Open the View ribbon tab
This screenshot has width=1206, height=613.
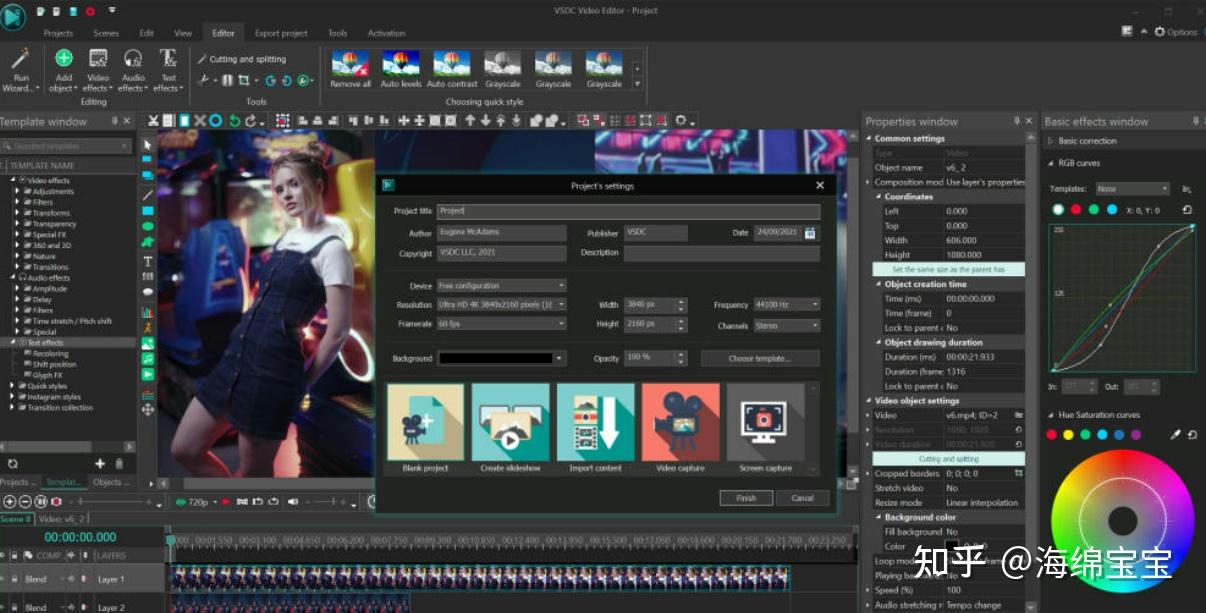click(x=183, y=33)
